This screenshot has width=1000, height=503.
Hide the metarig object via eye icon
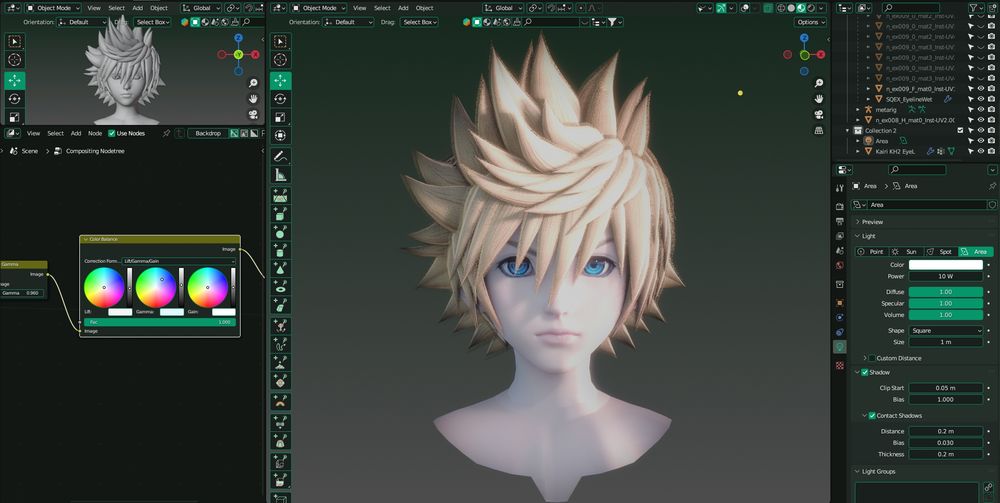click(981, 110)
